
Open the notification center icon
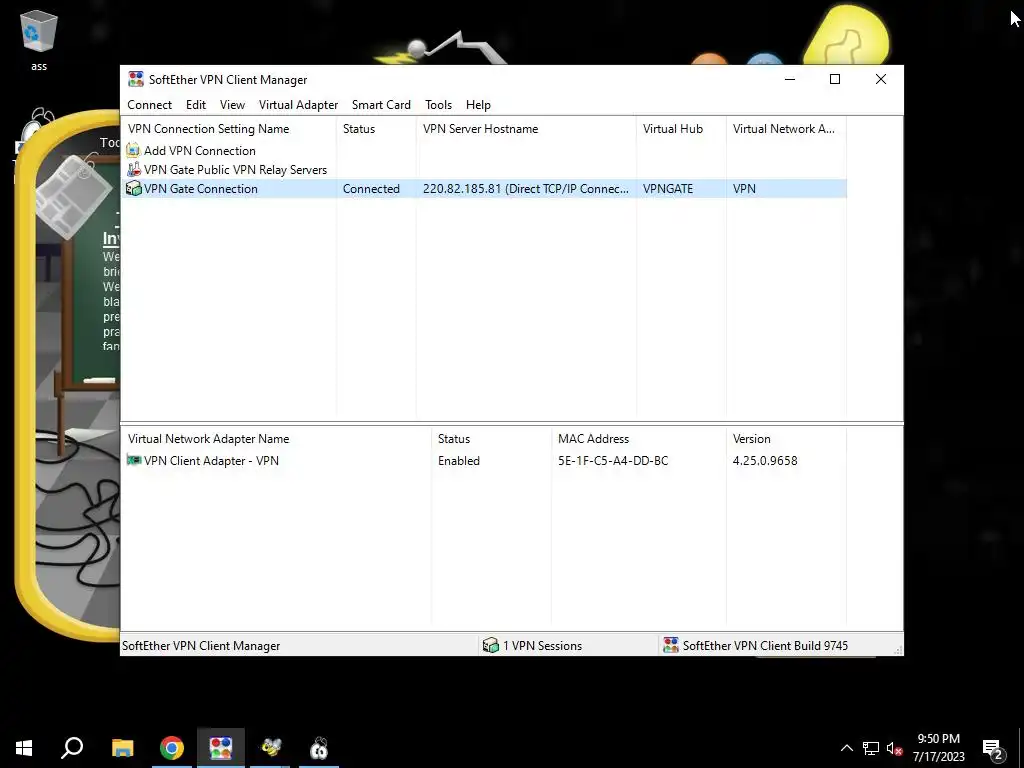click(993, 749)
